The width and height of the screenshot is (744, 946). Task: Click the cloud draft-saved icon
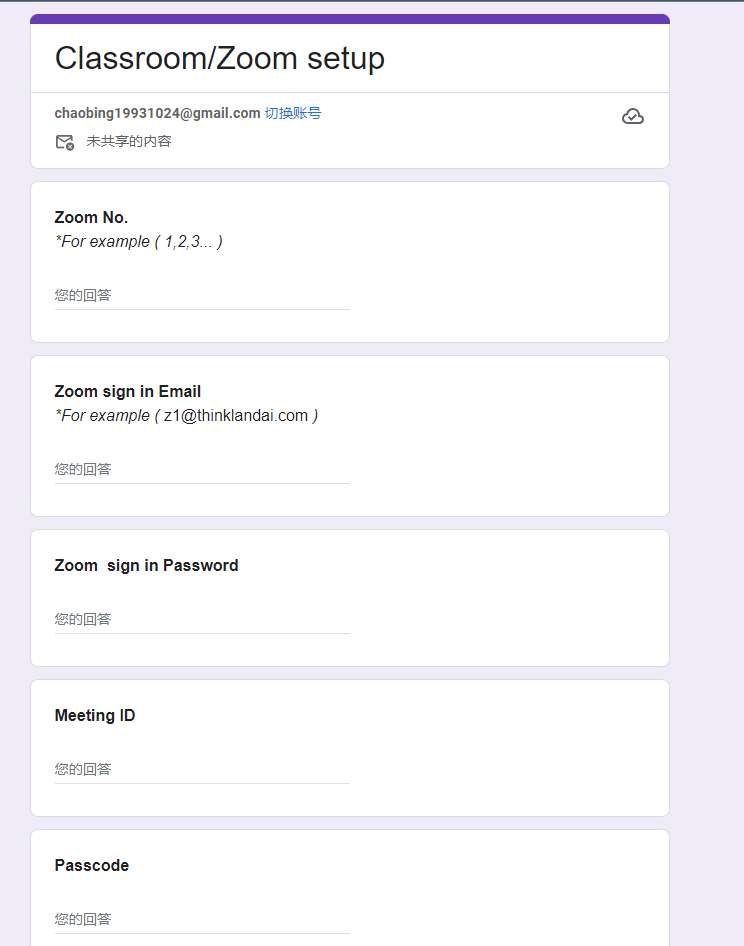click(632, 117)
